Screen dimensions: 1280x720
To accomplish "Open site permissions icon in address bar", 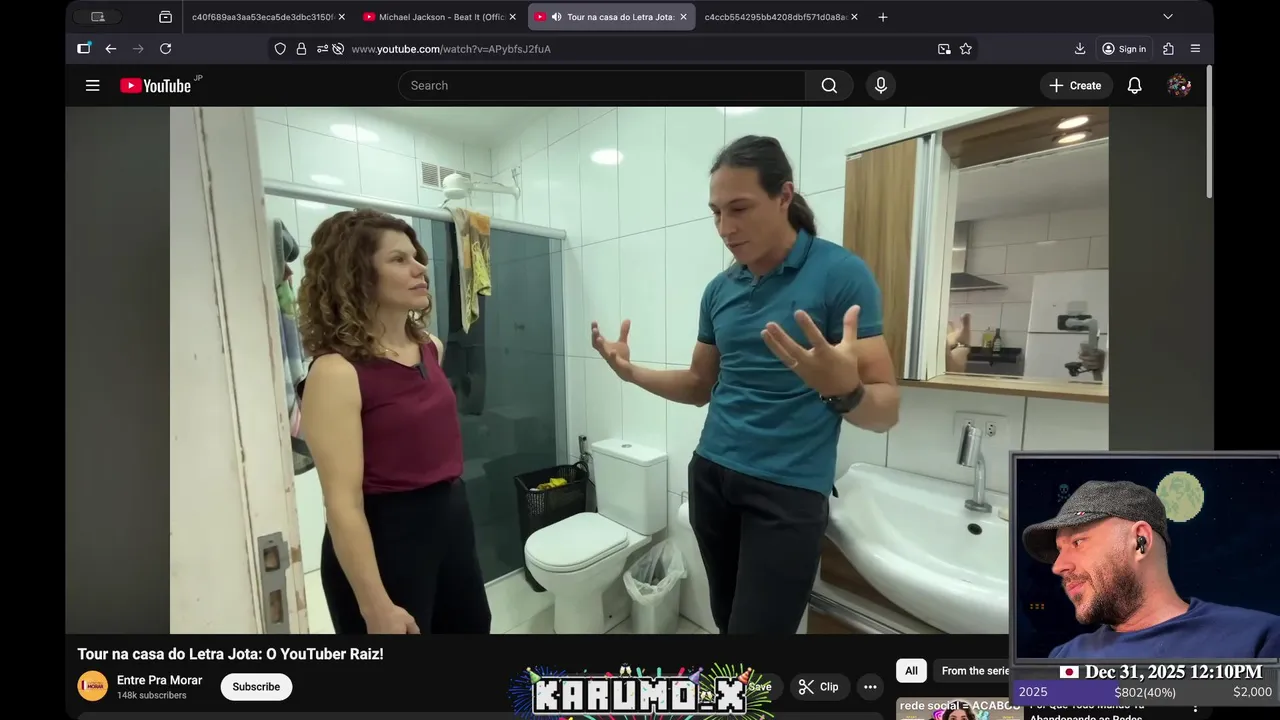I will (x=322, y=49).
